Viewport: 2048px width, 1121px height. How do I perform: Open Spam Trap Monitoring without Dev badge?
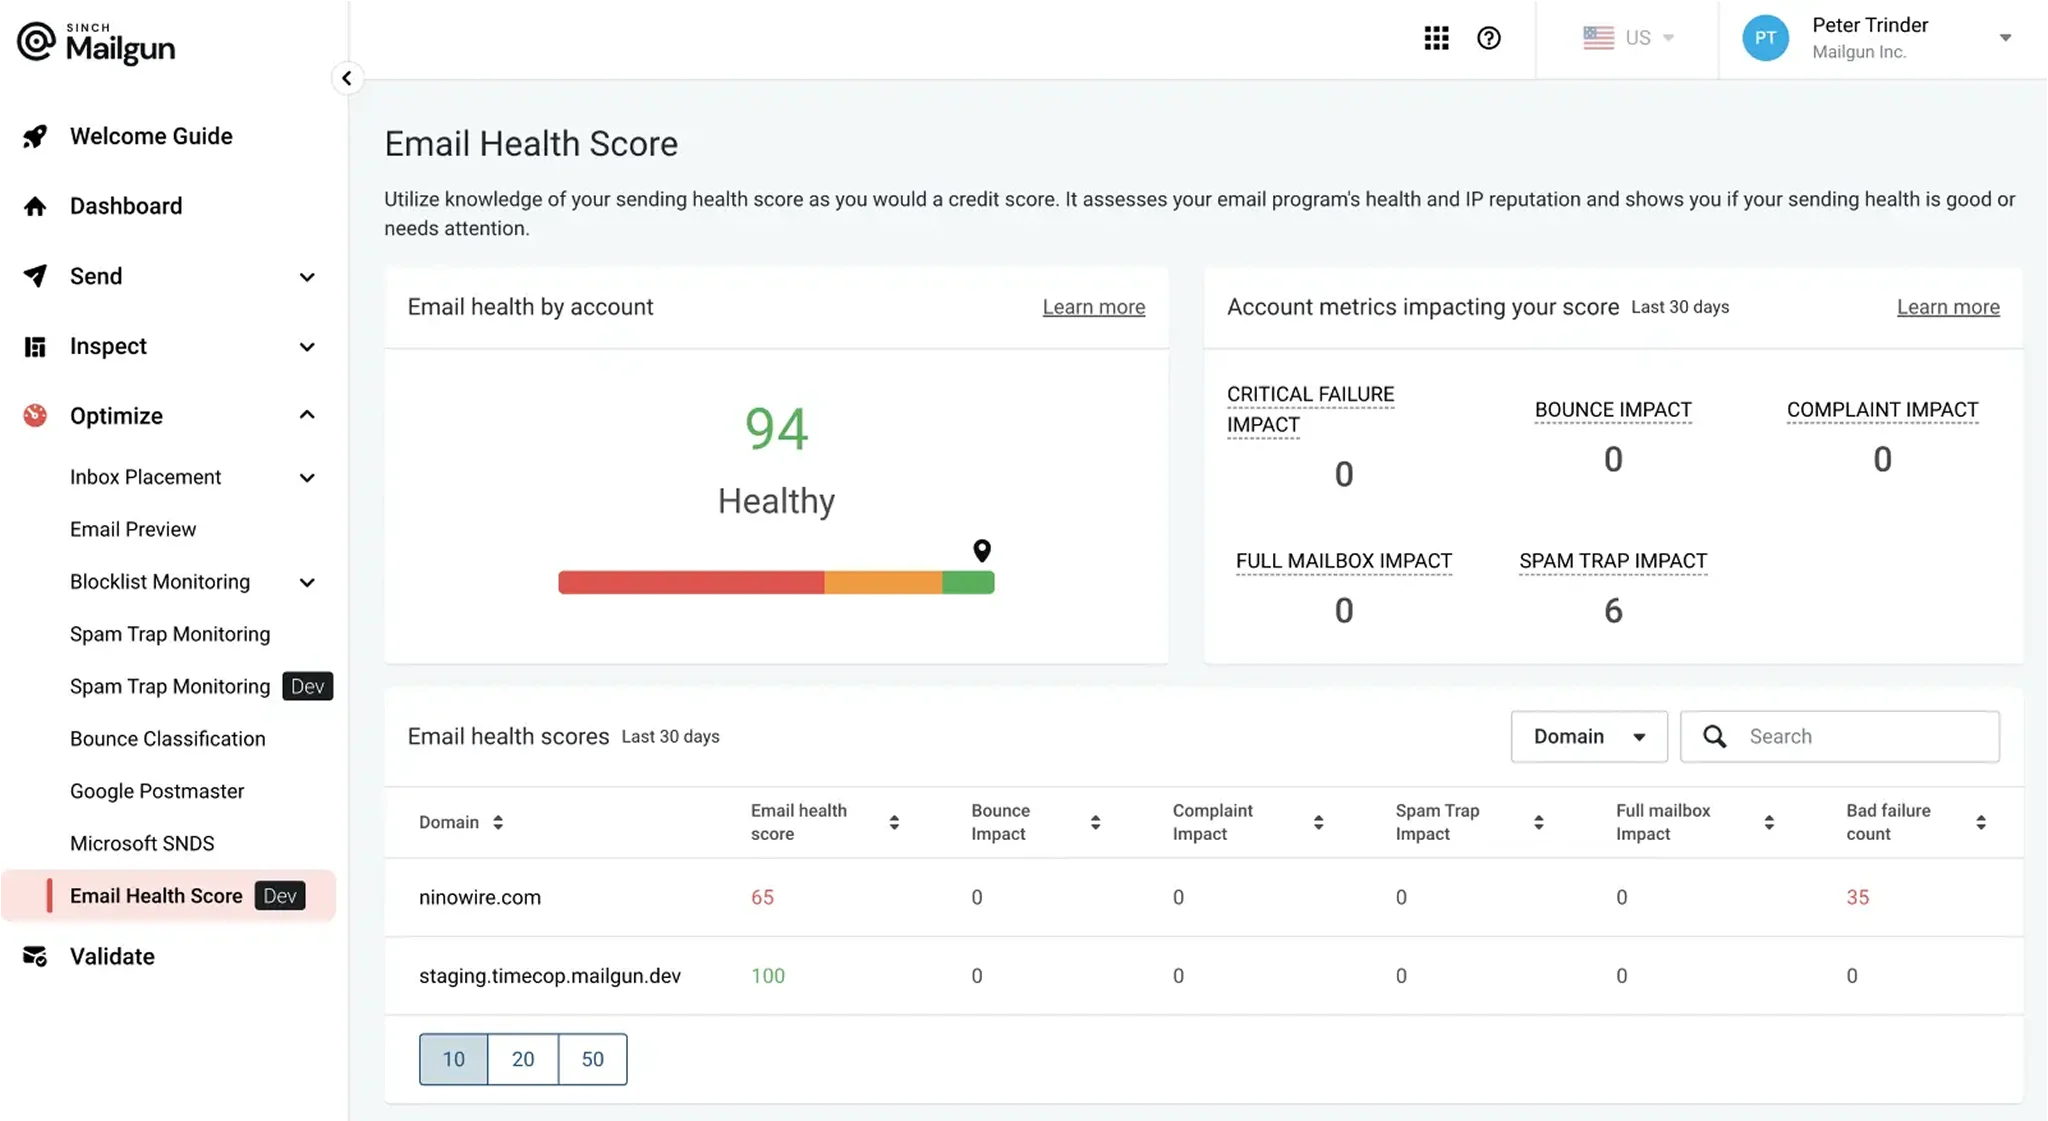click(x=170, y=634)
